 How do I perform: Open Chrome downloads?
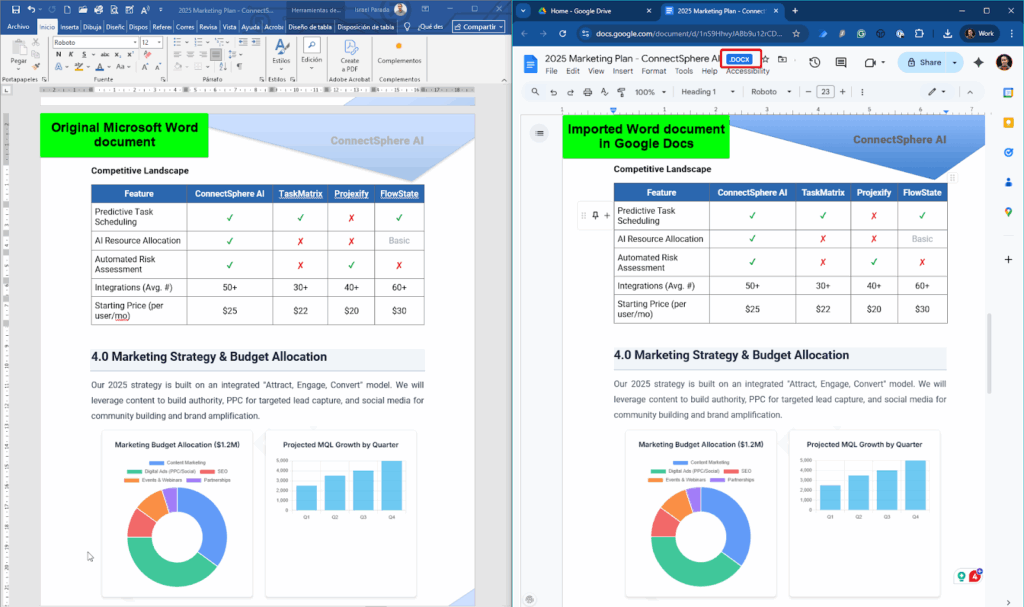point(947,33)
